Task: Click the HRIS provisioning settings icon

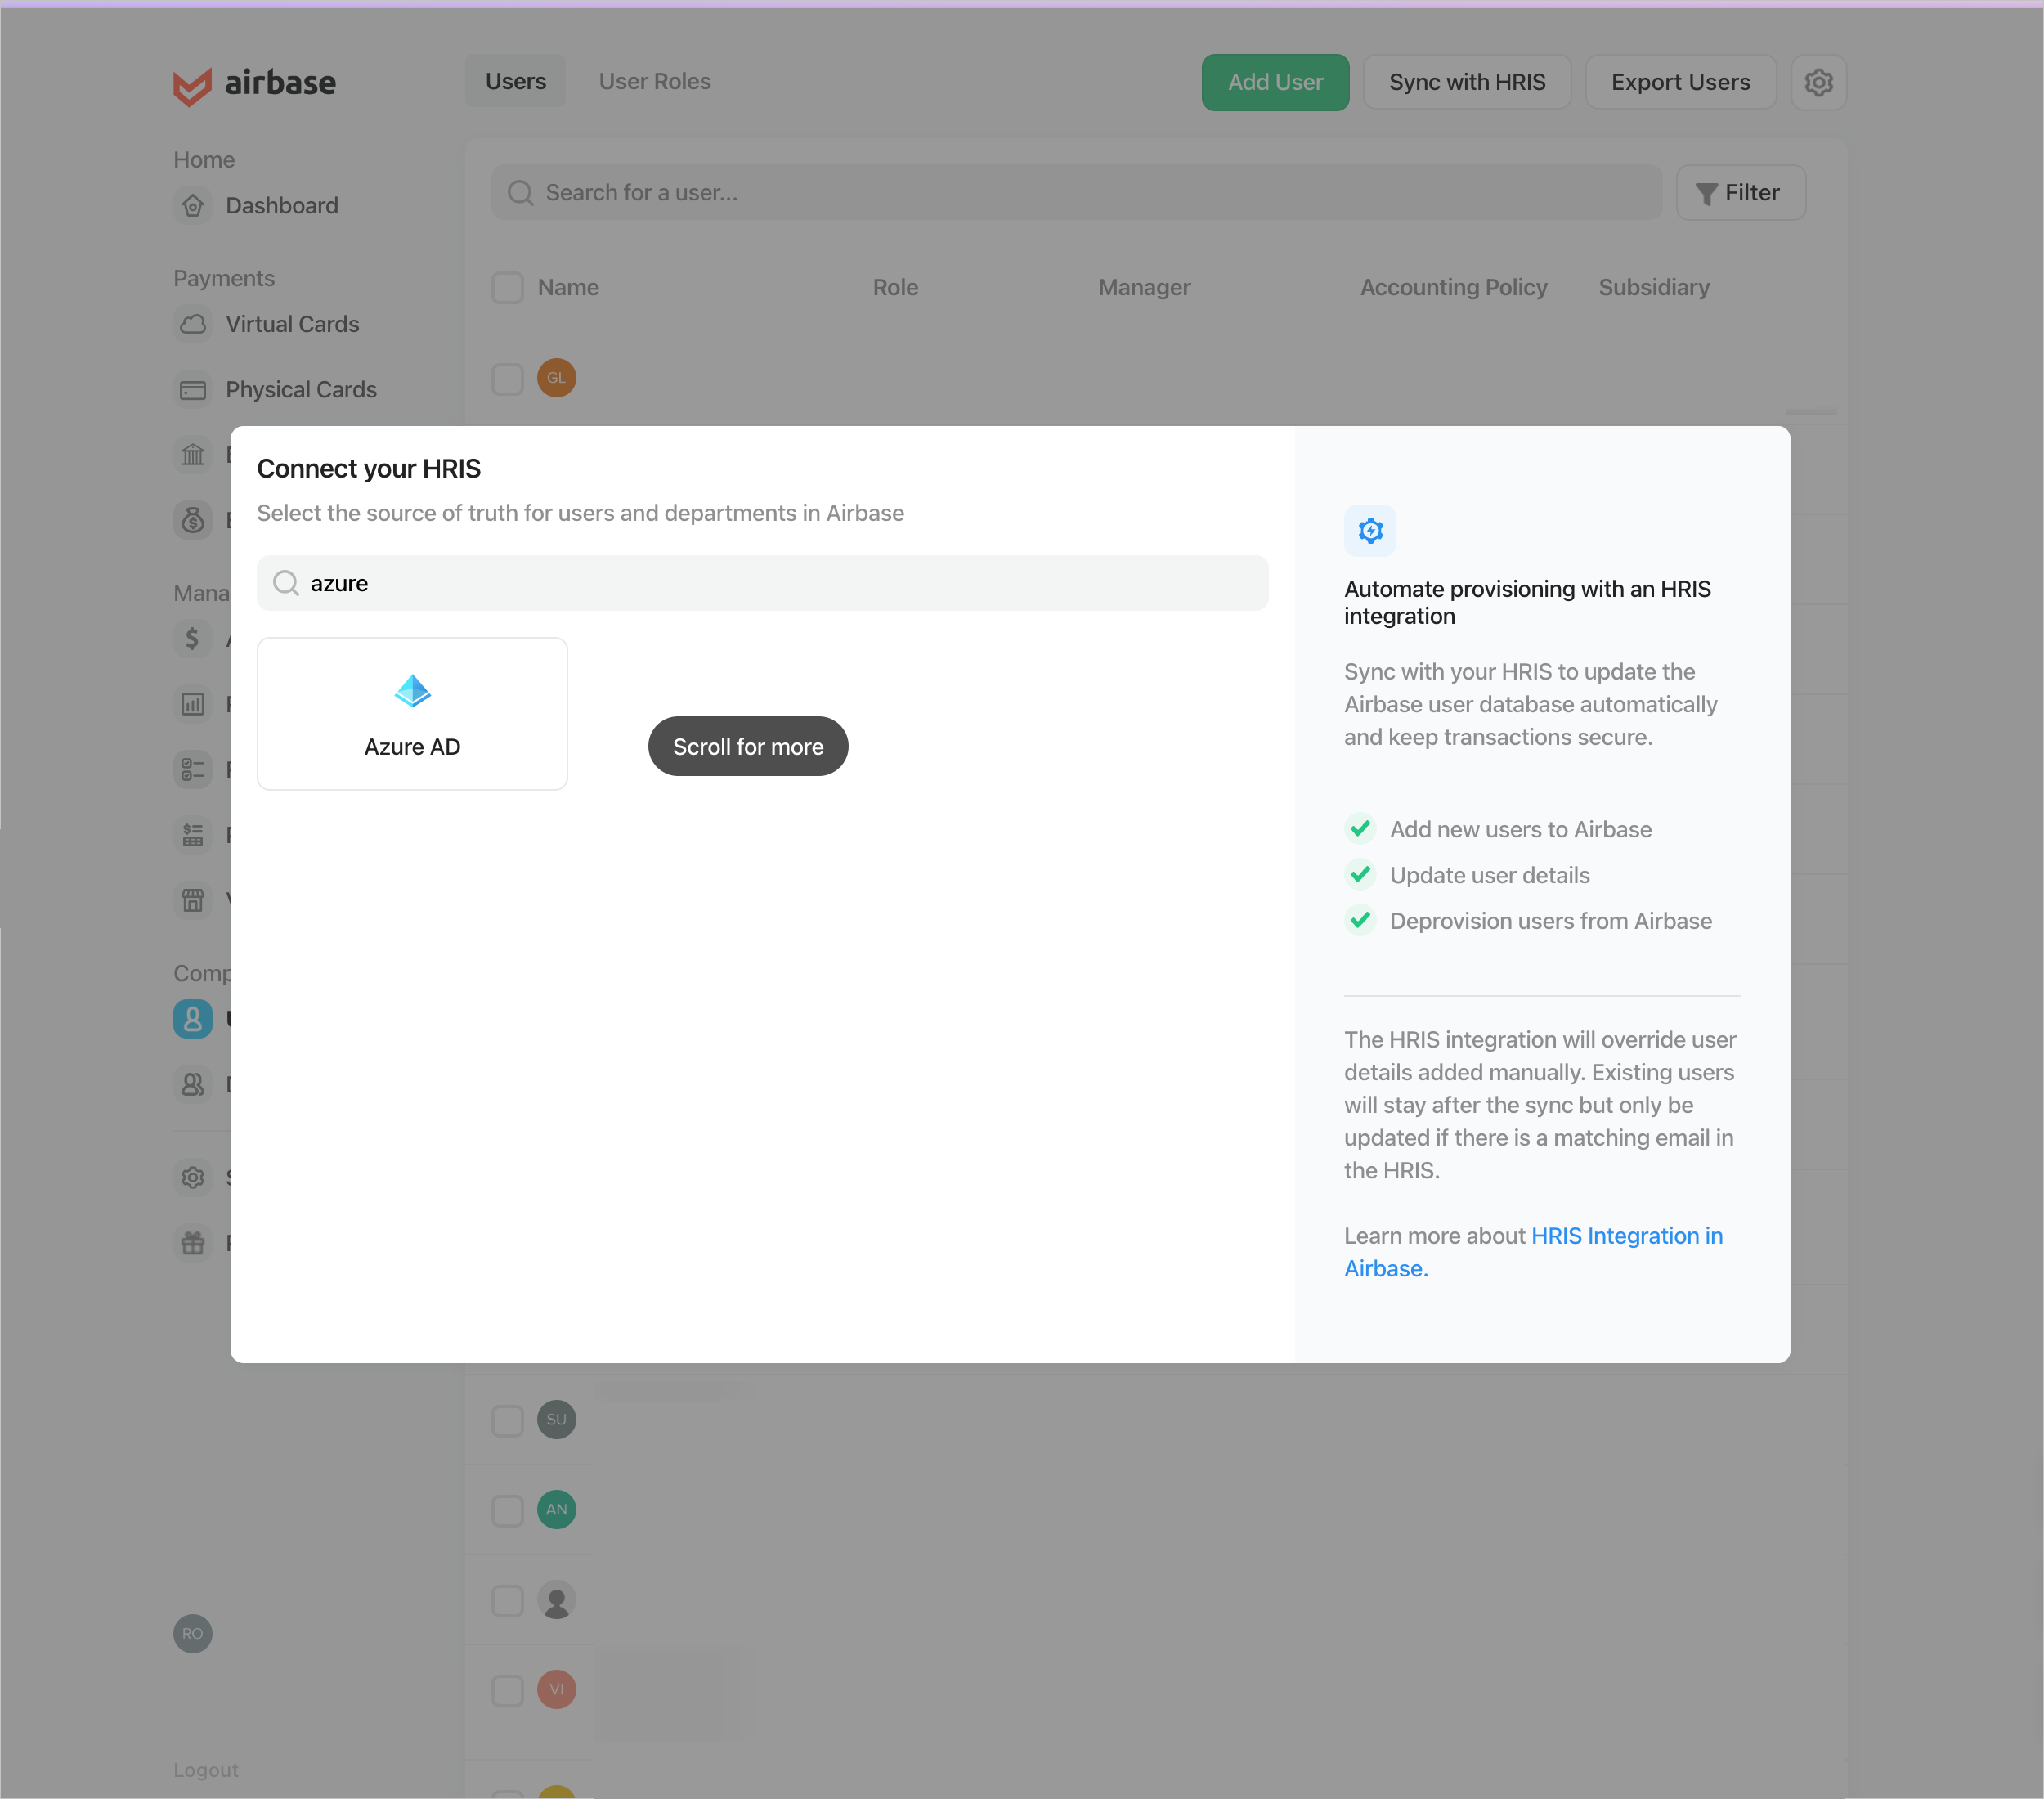Action: (x=1371, y=532)
